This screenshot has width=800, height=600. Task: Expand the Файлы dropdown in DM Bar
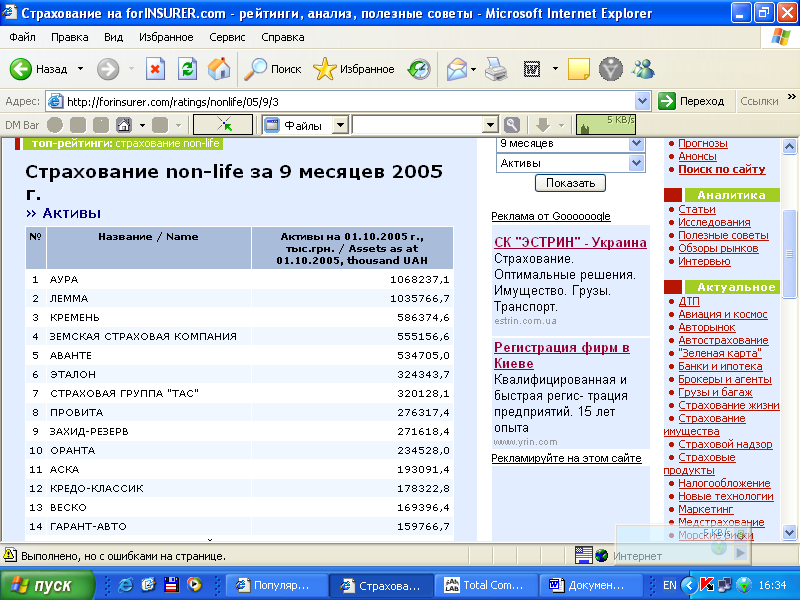click(x=340, y=124)
